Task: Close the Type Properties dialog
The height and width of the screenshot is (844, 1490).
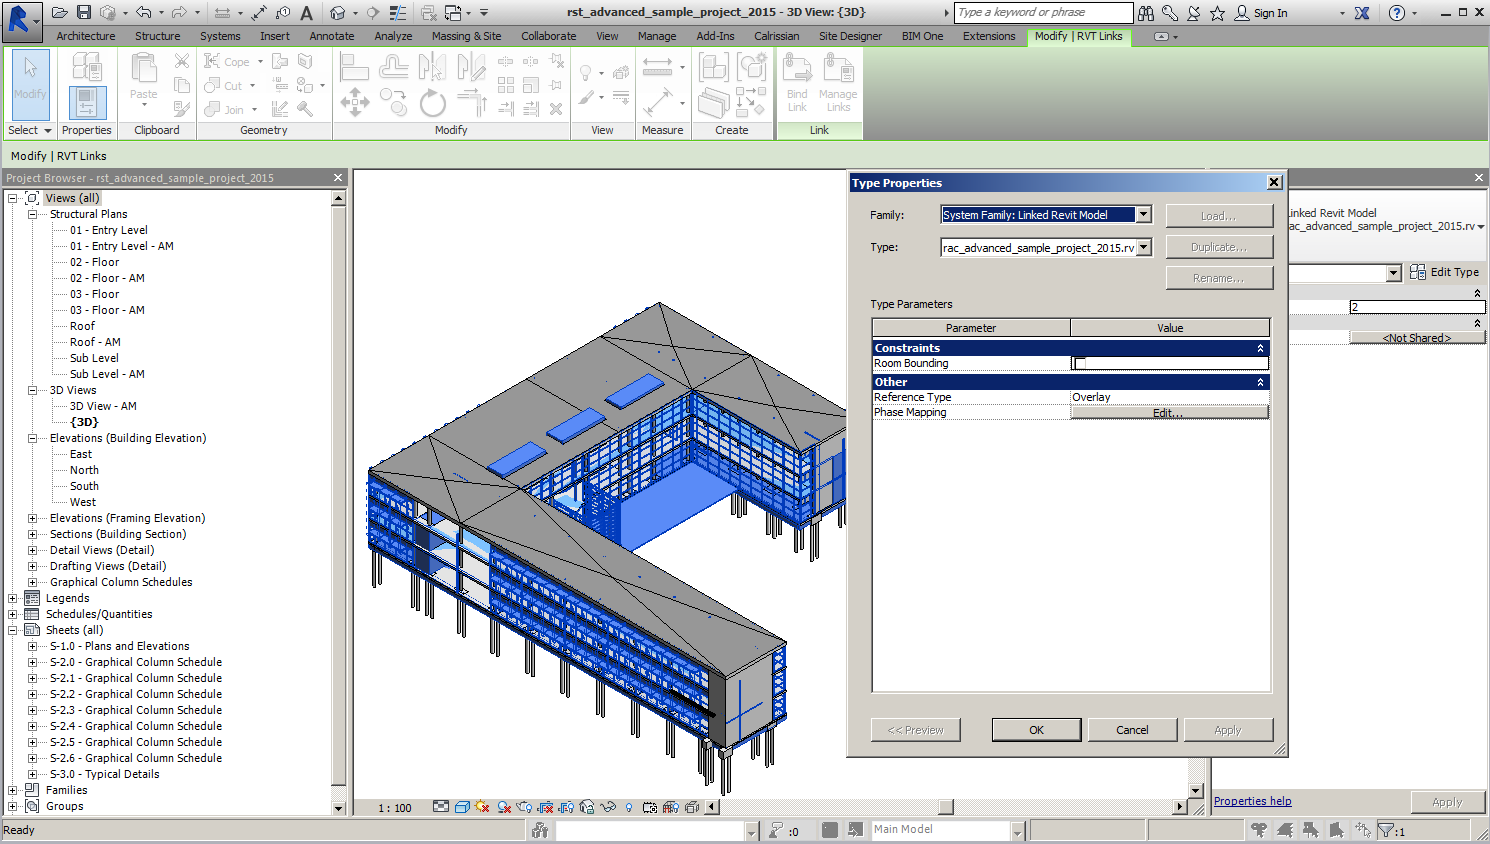Action: point(1274,182)
